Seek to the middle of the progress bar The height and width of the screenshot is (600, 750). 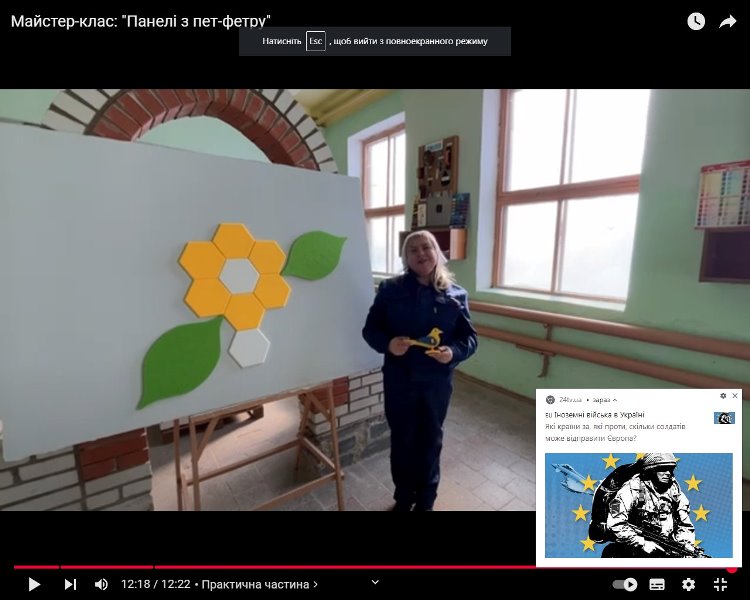click(375, 567)
